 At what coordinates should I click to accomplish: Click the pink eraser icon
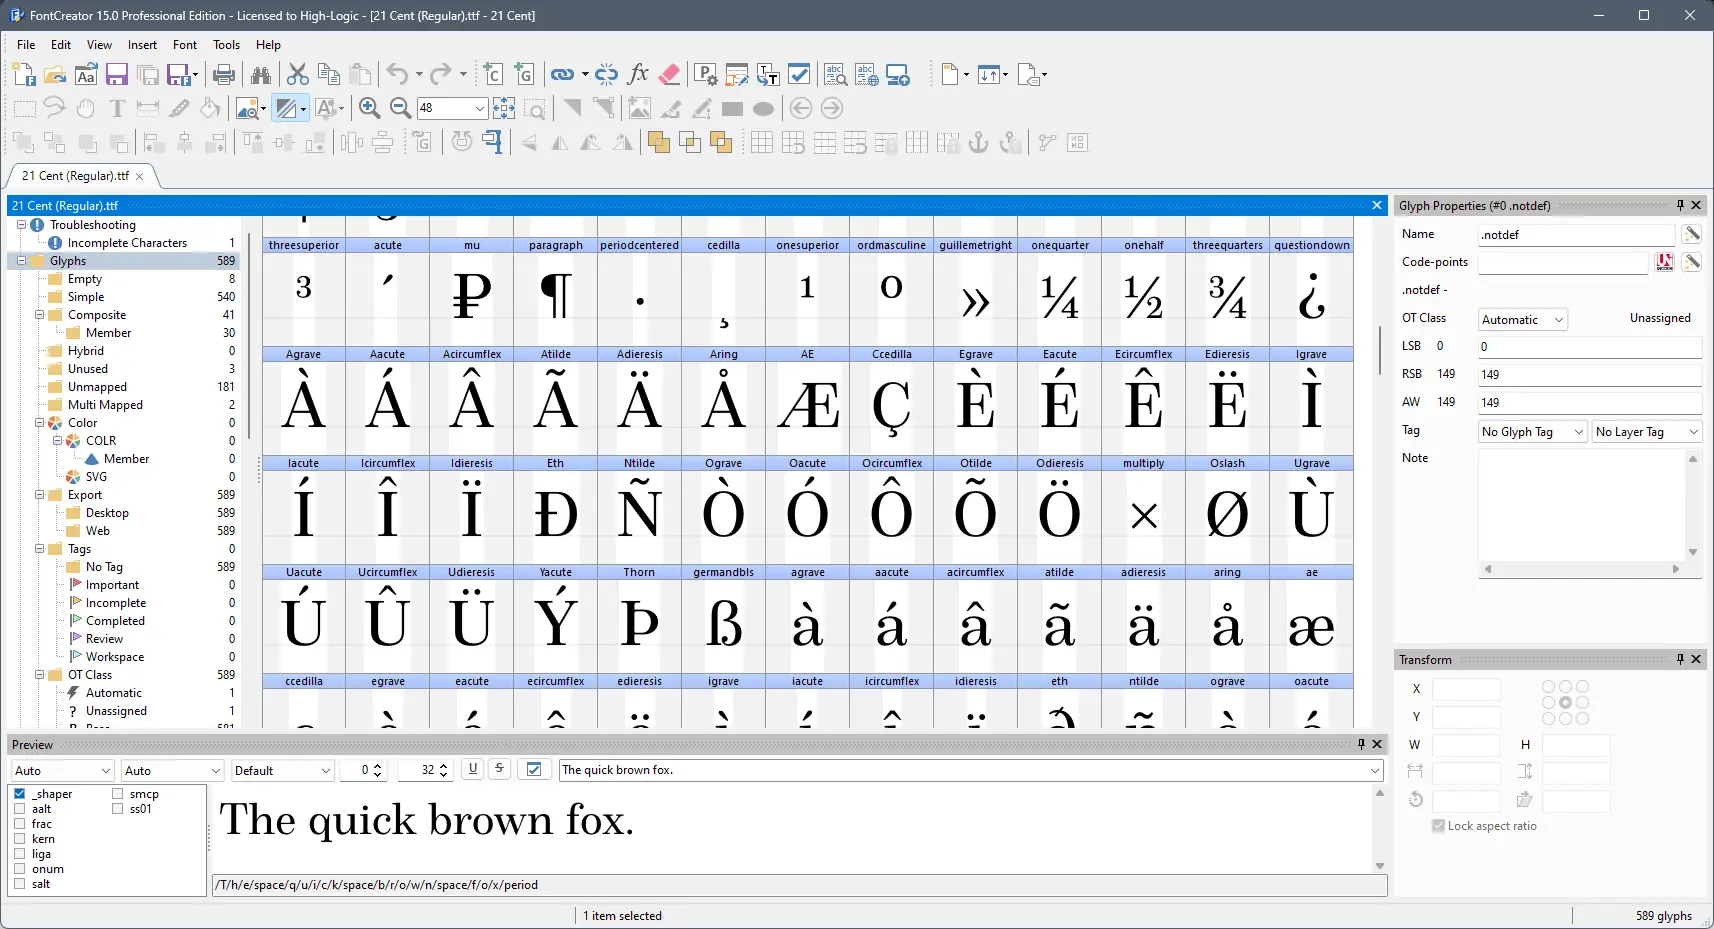(670, 75)
